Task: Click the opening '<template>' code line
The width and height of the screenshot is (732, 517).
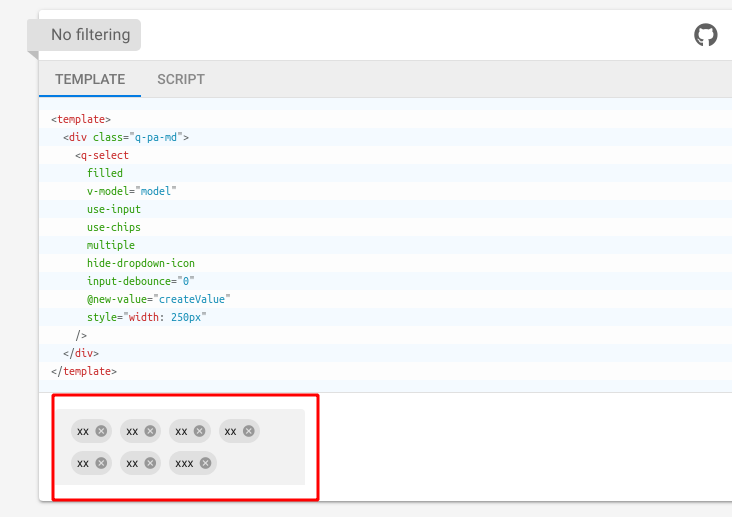Action: [81, 119]
